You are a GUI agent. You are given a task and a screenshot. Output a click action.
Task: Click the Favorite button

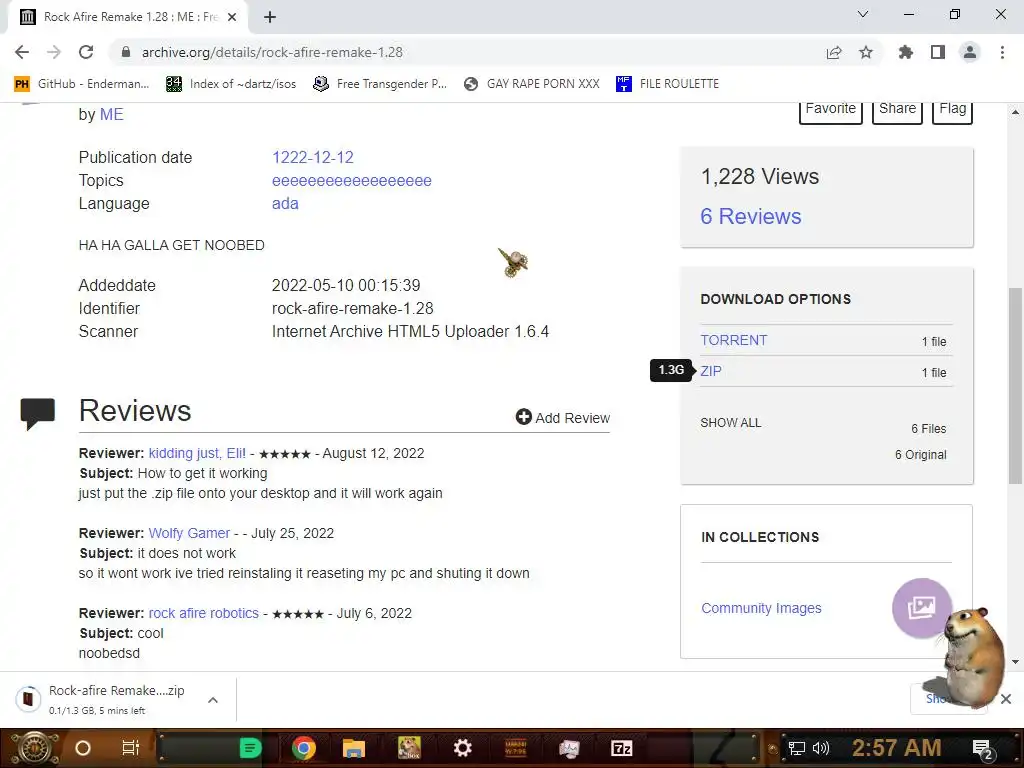click(x=831, y=110)
